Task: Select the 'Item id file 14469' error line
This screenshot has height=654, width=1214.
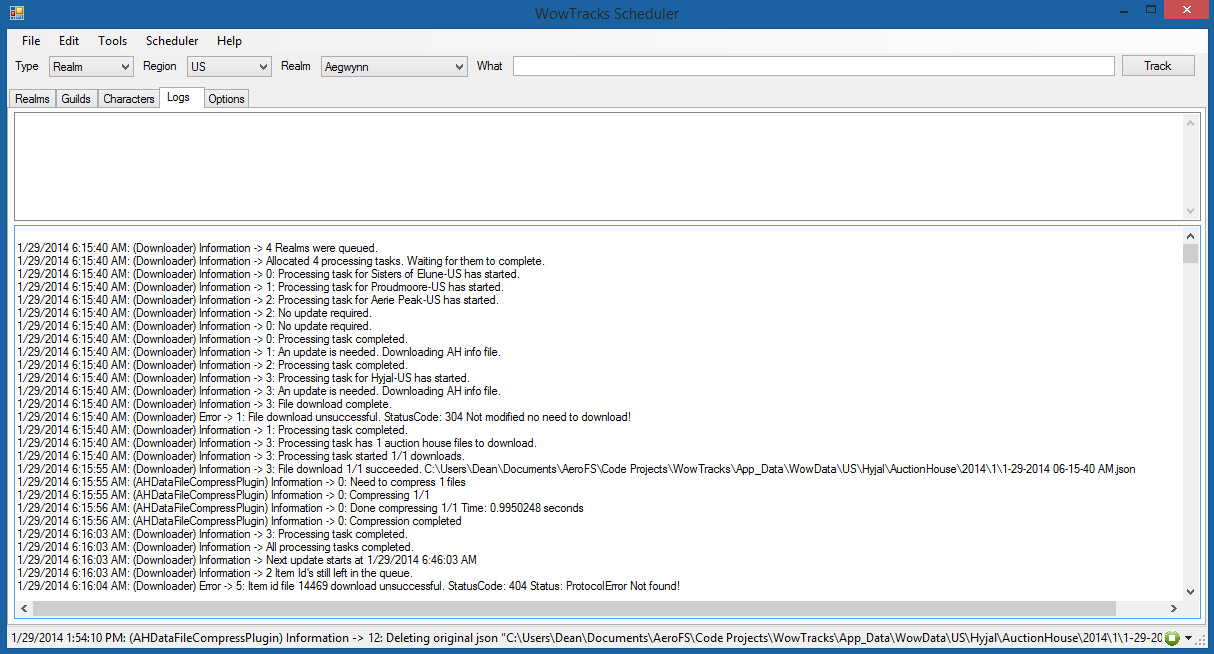Action: [349, 586]
